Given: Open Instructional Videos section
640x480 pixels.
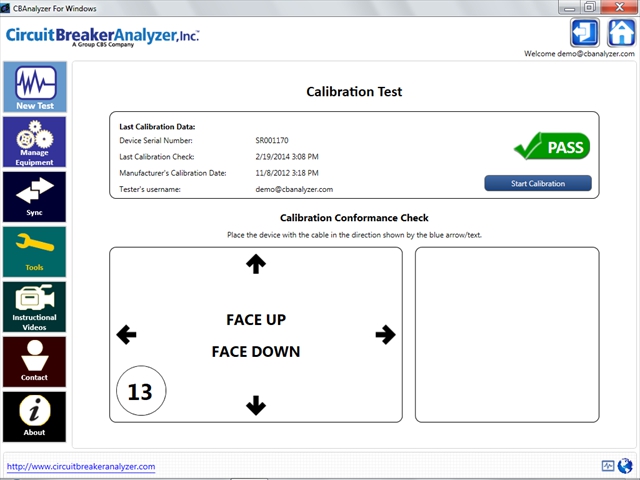Looking at the screenshot, I should tap(35, 307).
